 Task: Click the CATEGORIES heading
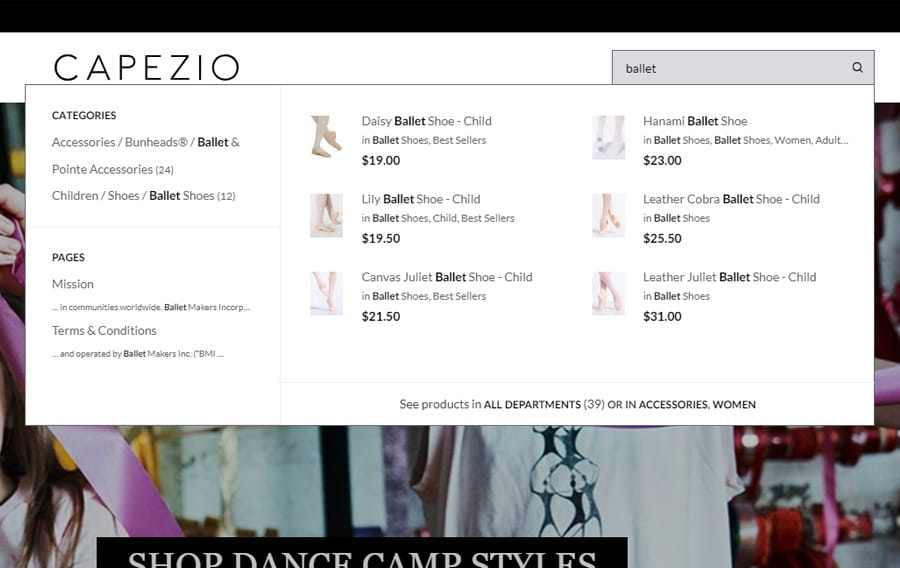click(x=84, y=115)
